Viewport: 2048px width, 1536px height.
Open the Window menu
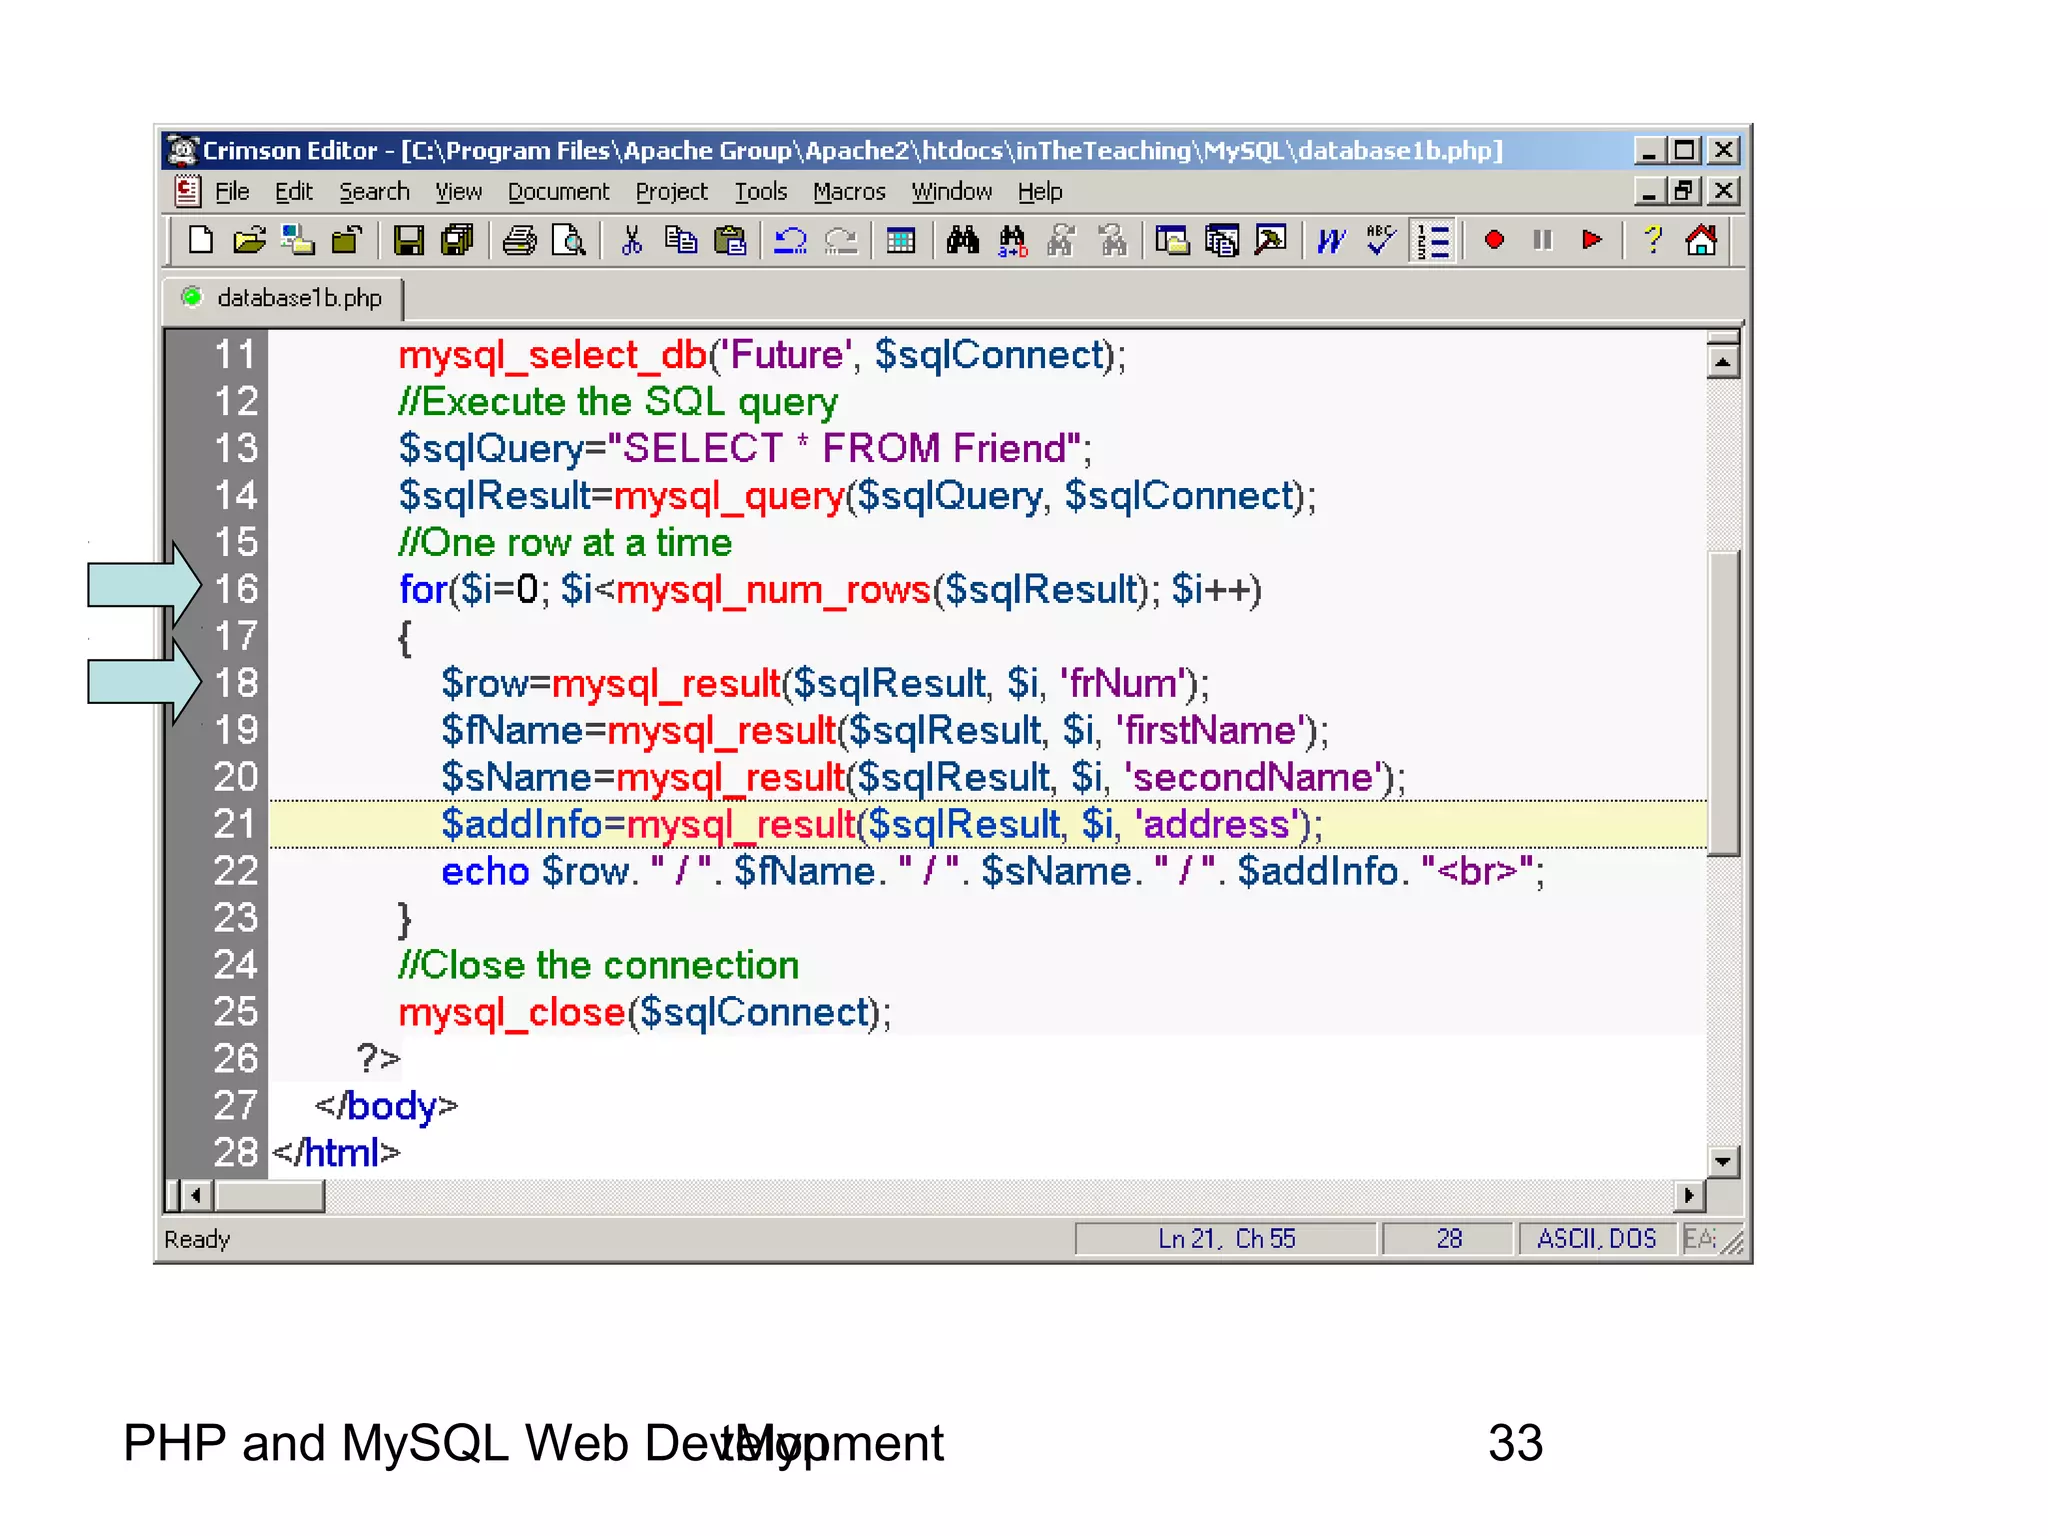[x=951, y=191]
